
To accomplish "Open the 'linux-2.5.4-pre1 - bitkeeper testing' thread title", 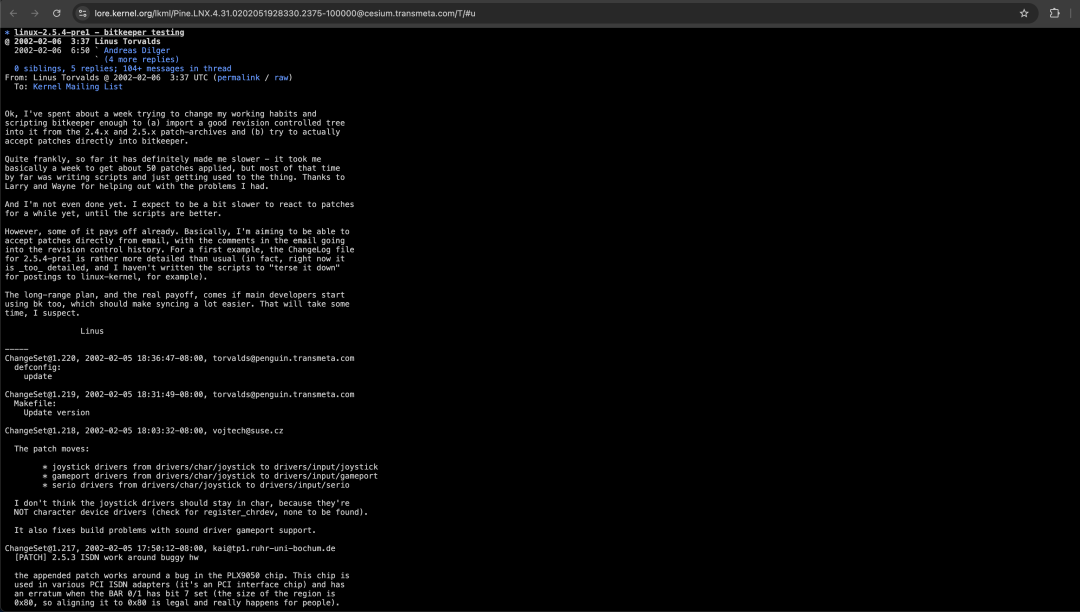I will (99, 32).
